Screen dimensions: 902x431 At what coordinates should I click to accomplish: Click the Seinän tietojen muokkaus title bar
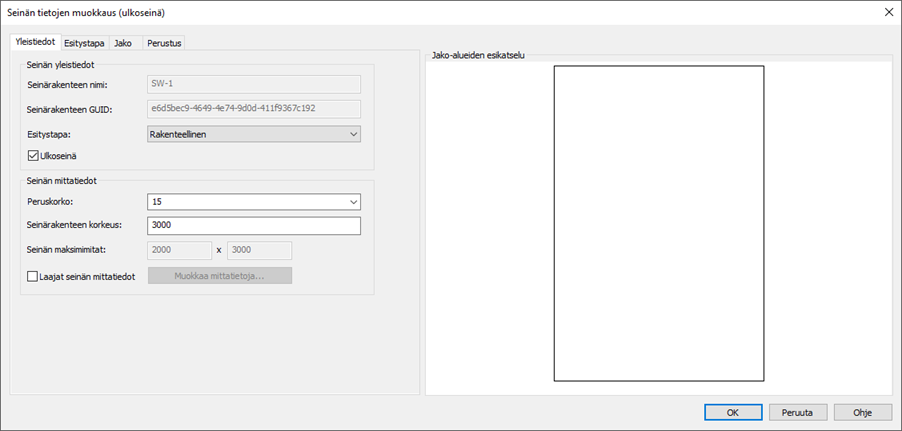(400, 12)
